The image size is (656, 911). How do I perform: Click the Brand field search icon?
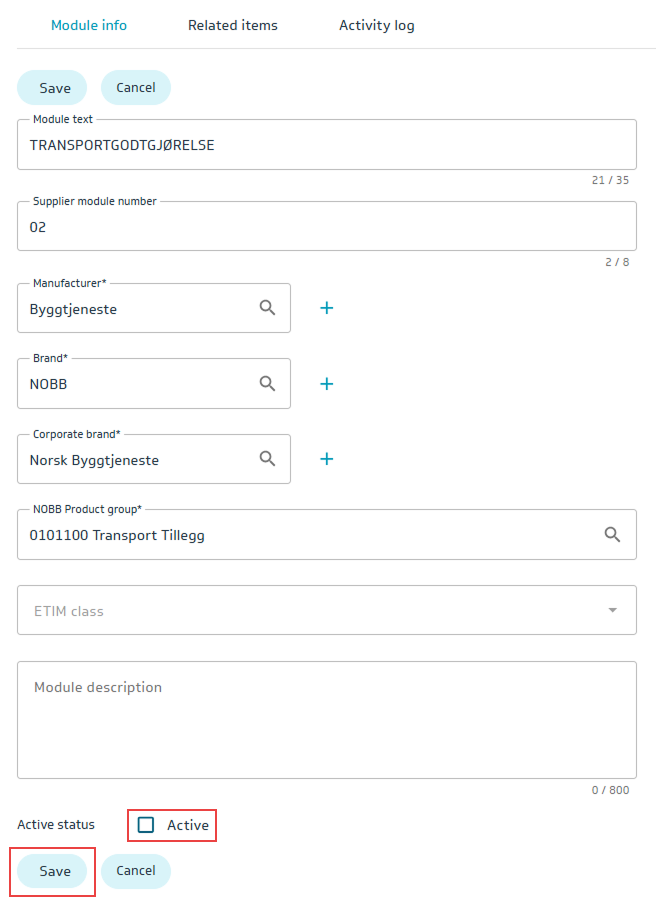pos(267,383)
